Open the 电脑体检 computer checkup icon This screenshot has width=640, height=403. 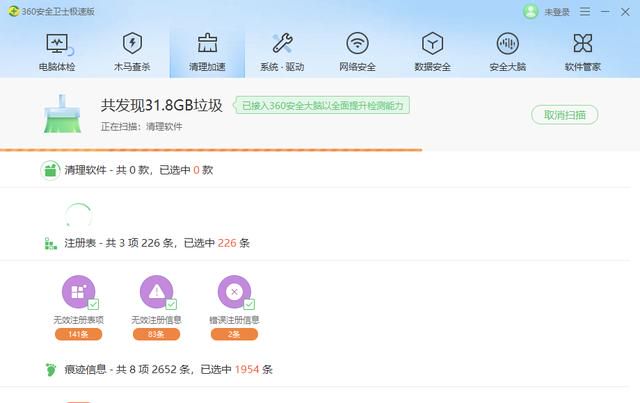pyautogui.click(x=57, y=44)
